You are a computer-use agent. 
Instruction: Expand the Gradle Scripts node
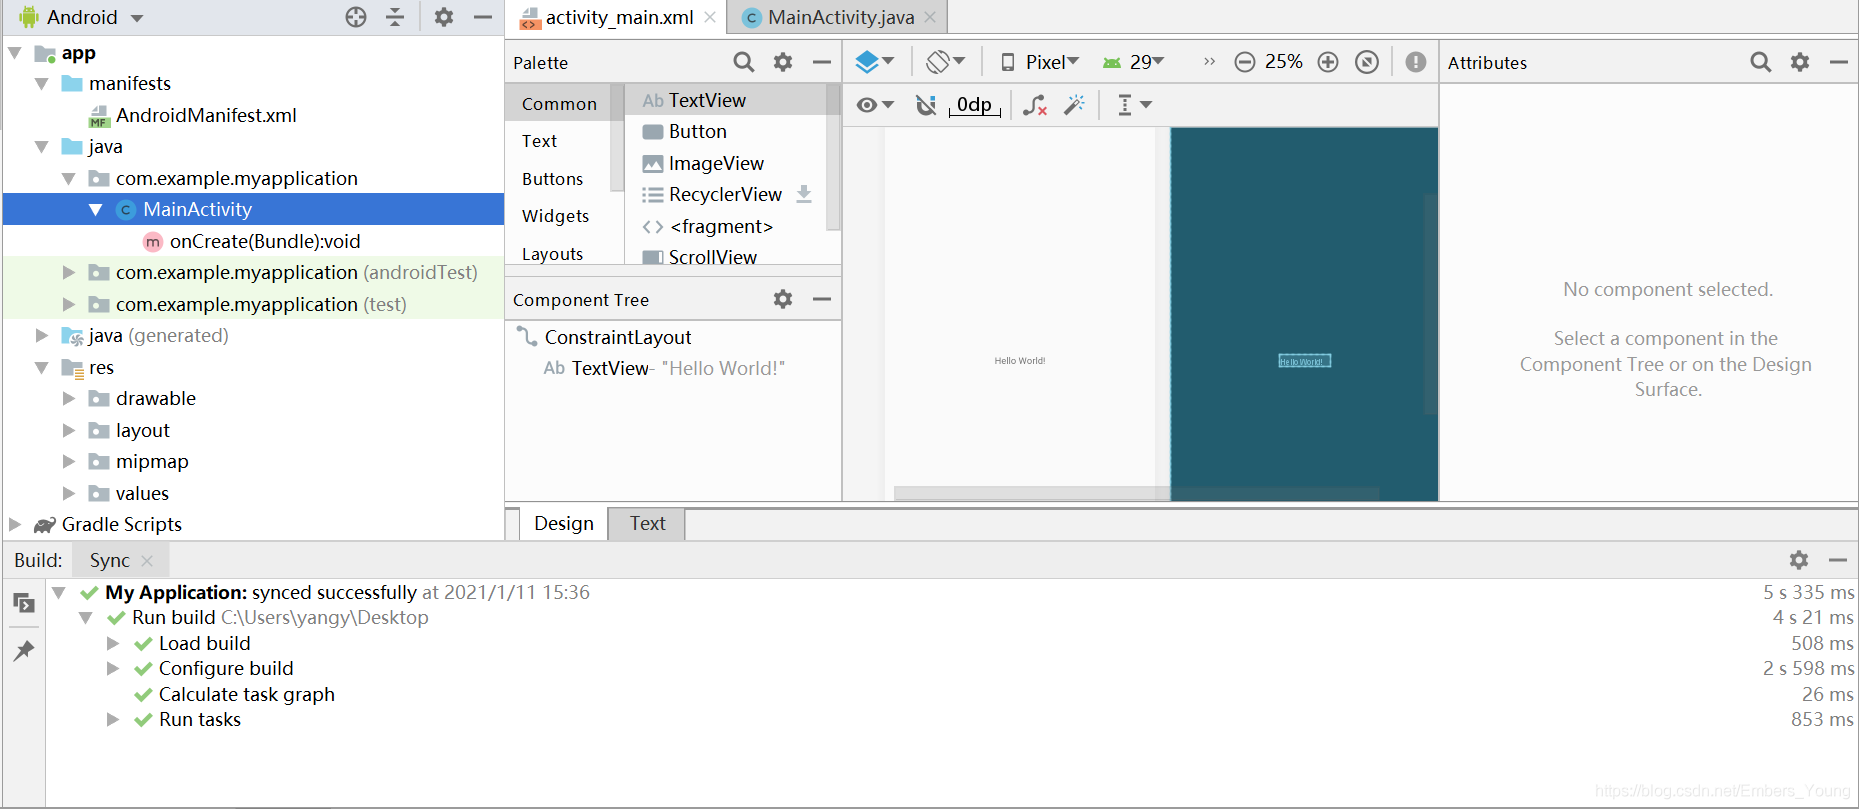(x=15, y=524)
